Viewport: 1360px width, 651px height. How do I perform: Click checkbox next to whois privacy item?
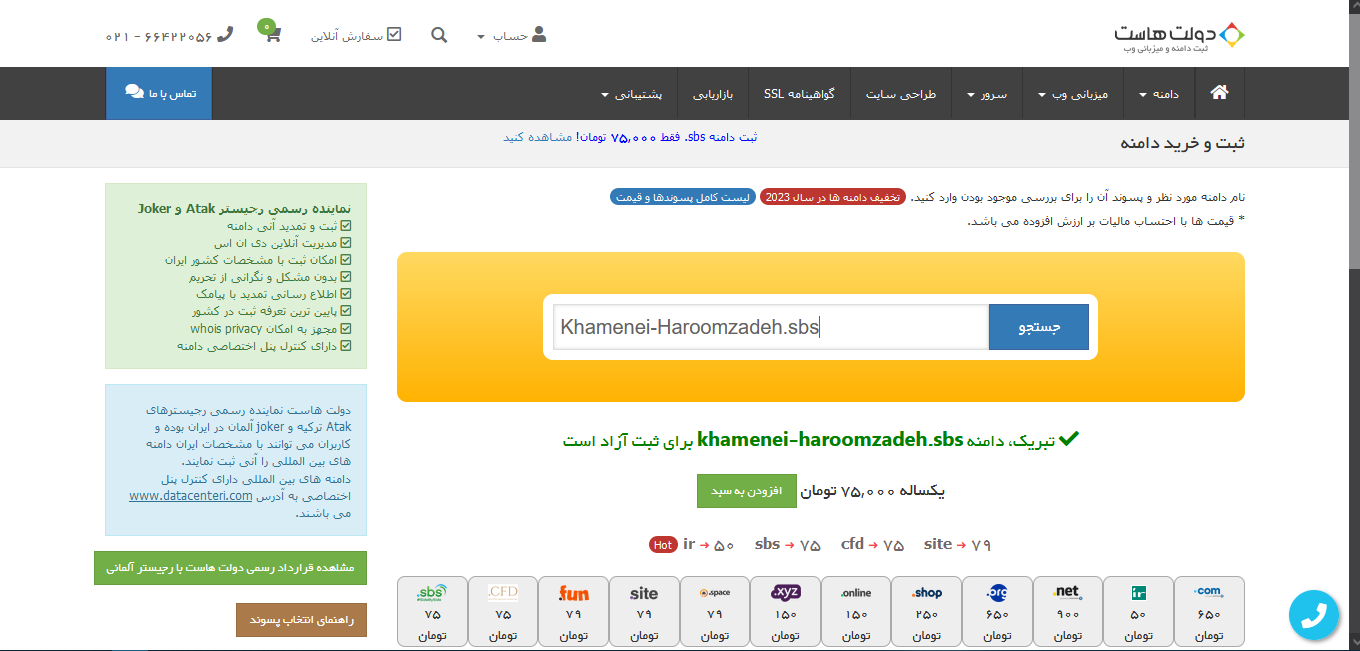(346, 328)
